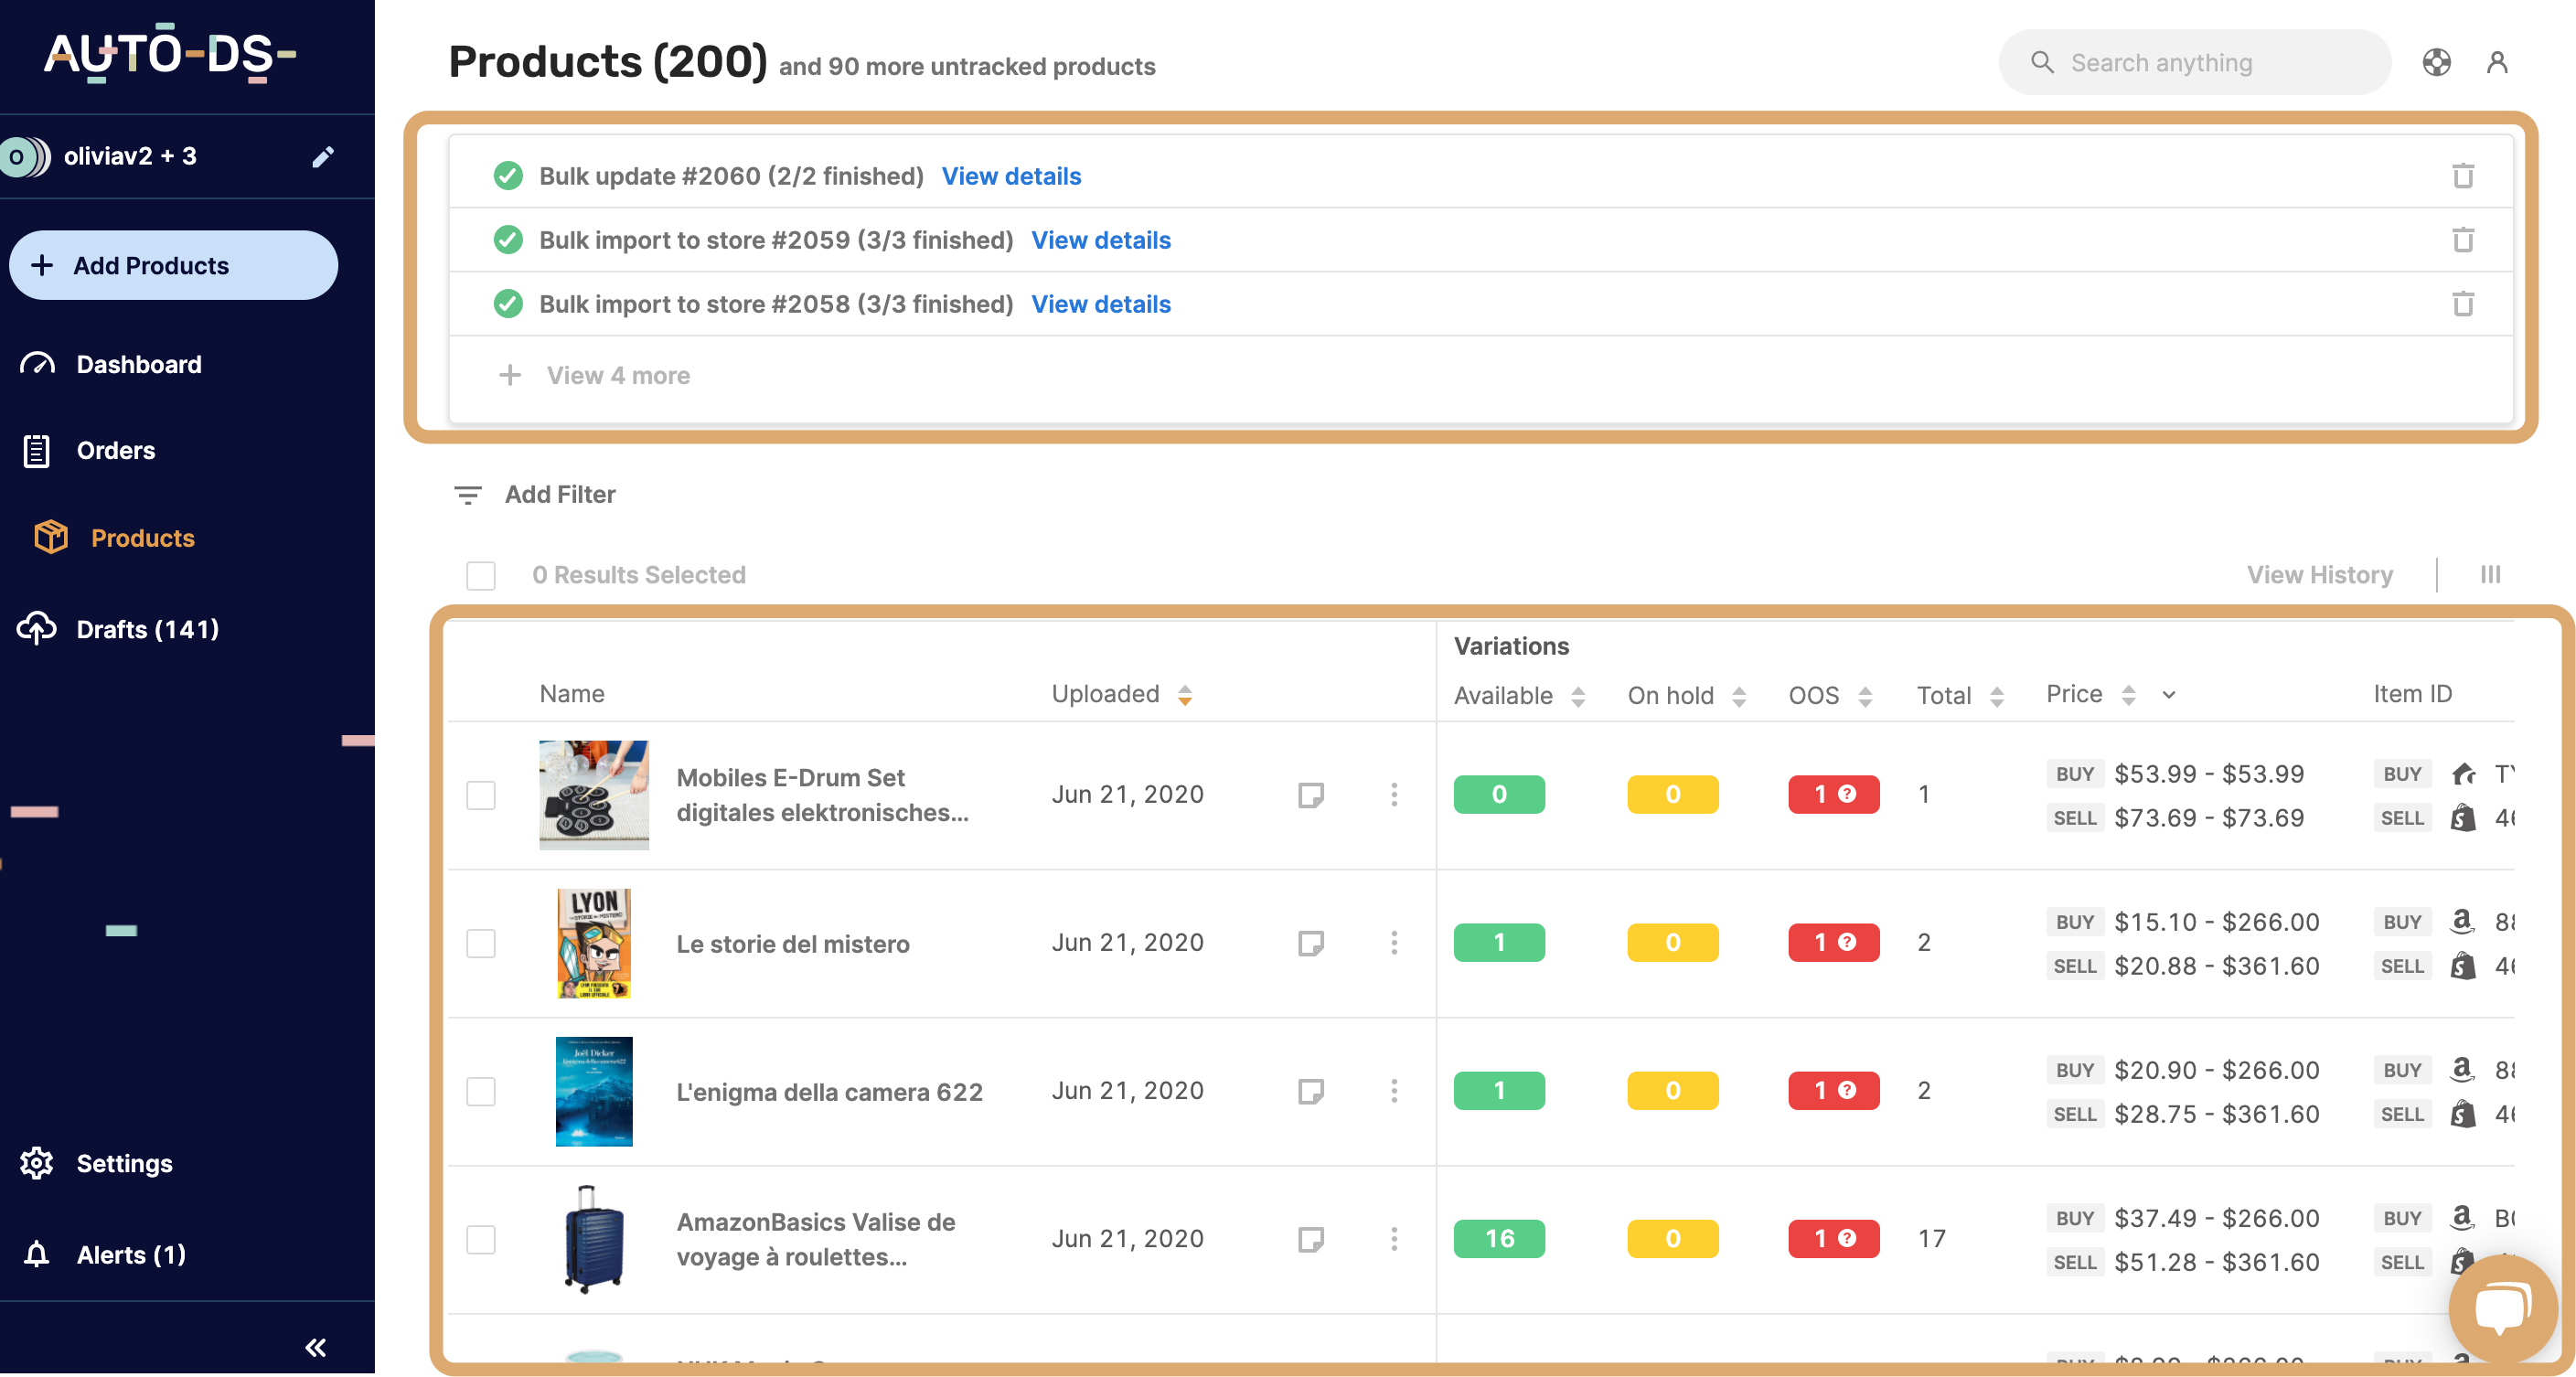The height and width of the screenshot is (1377, 2576).
Task: Delete Bulk import #2059 notification
Action: [x=2462, y=240]
